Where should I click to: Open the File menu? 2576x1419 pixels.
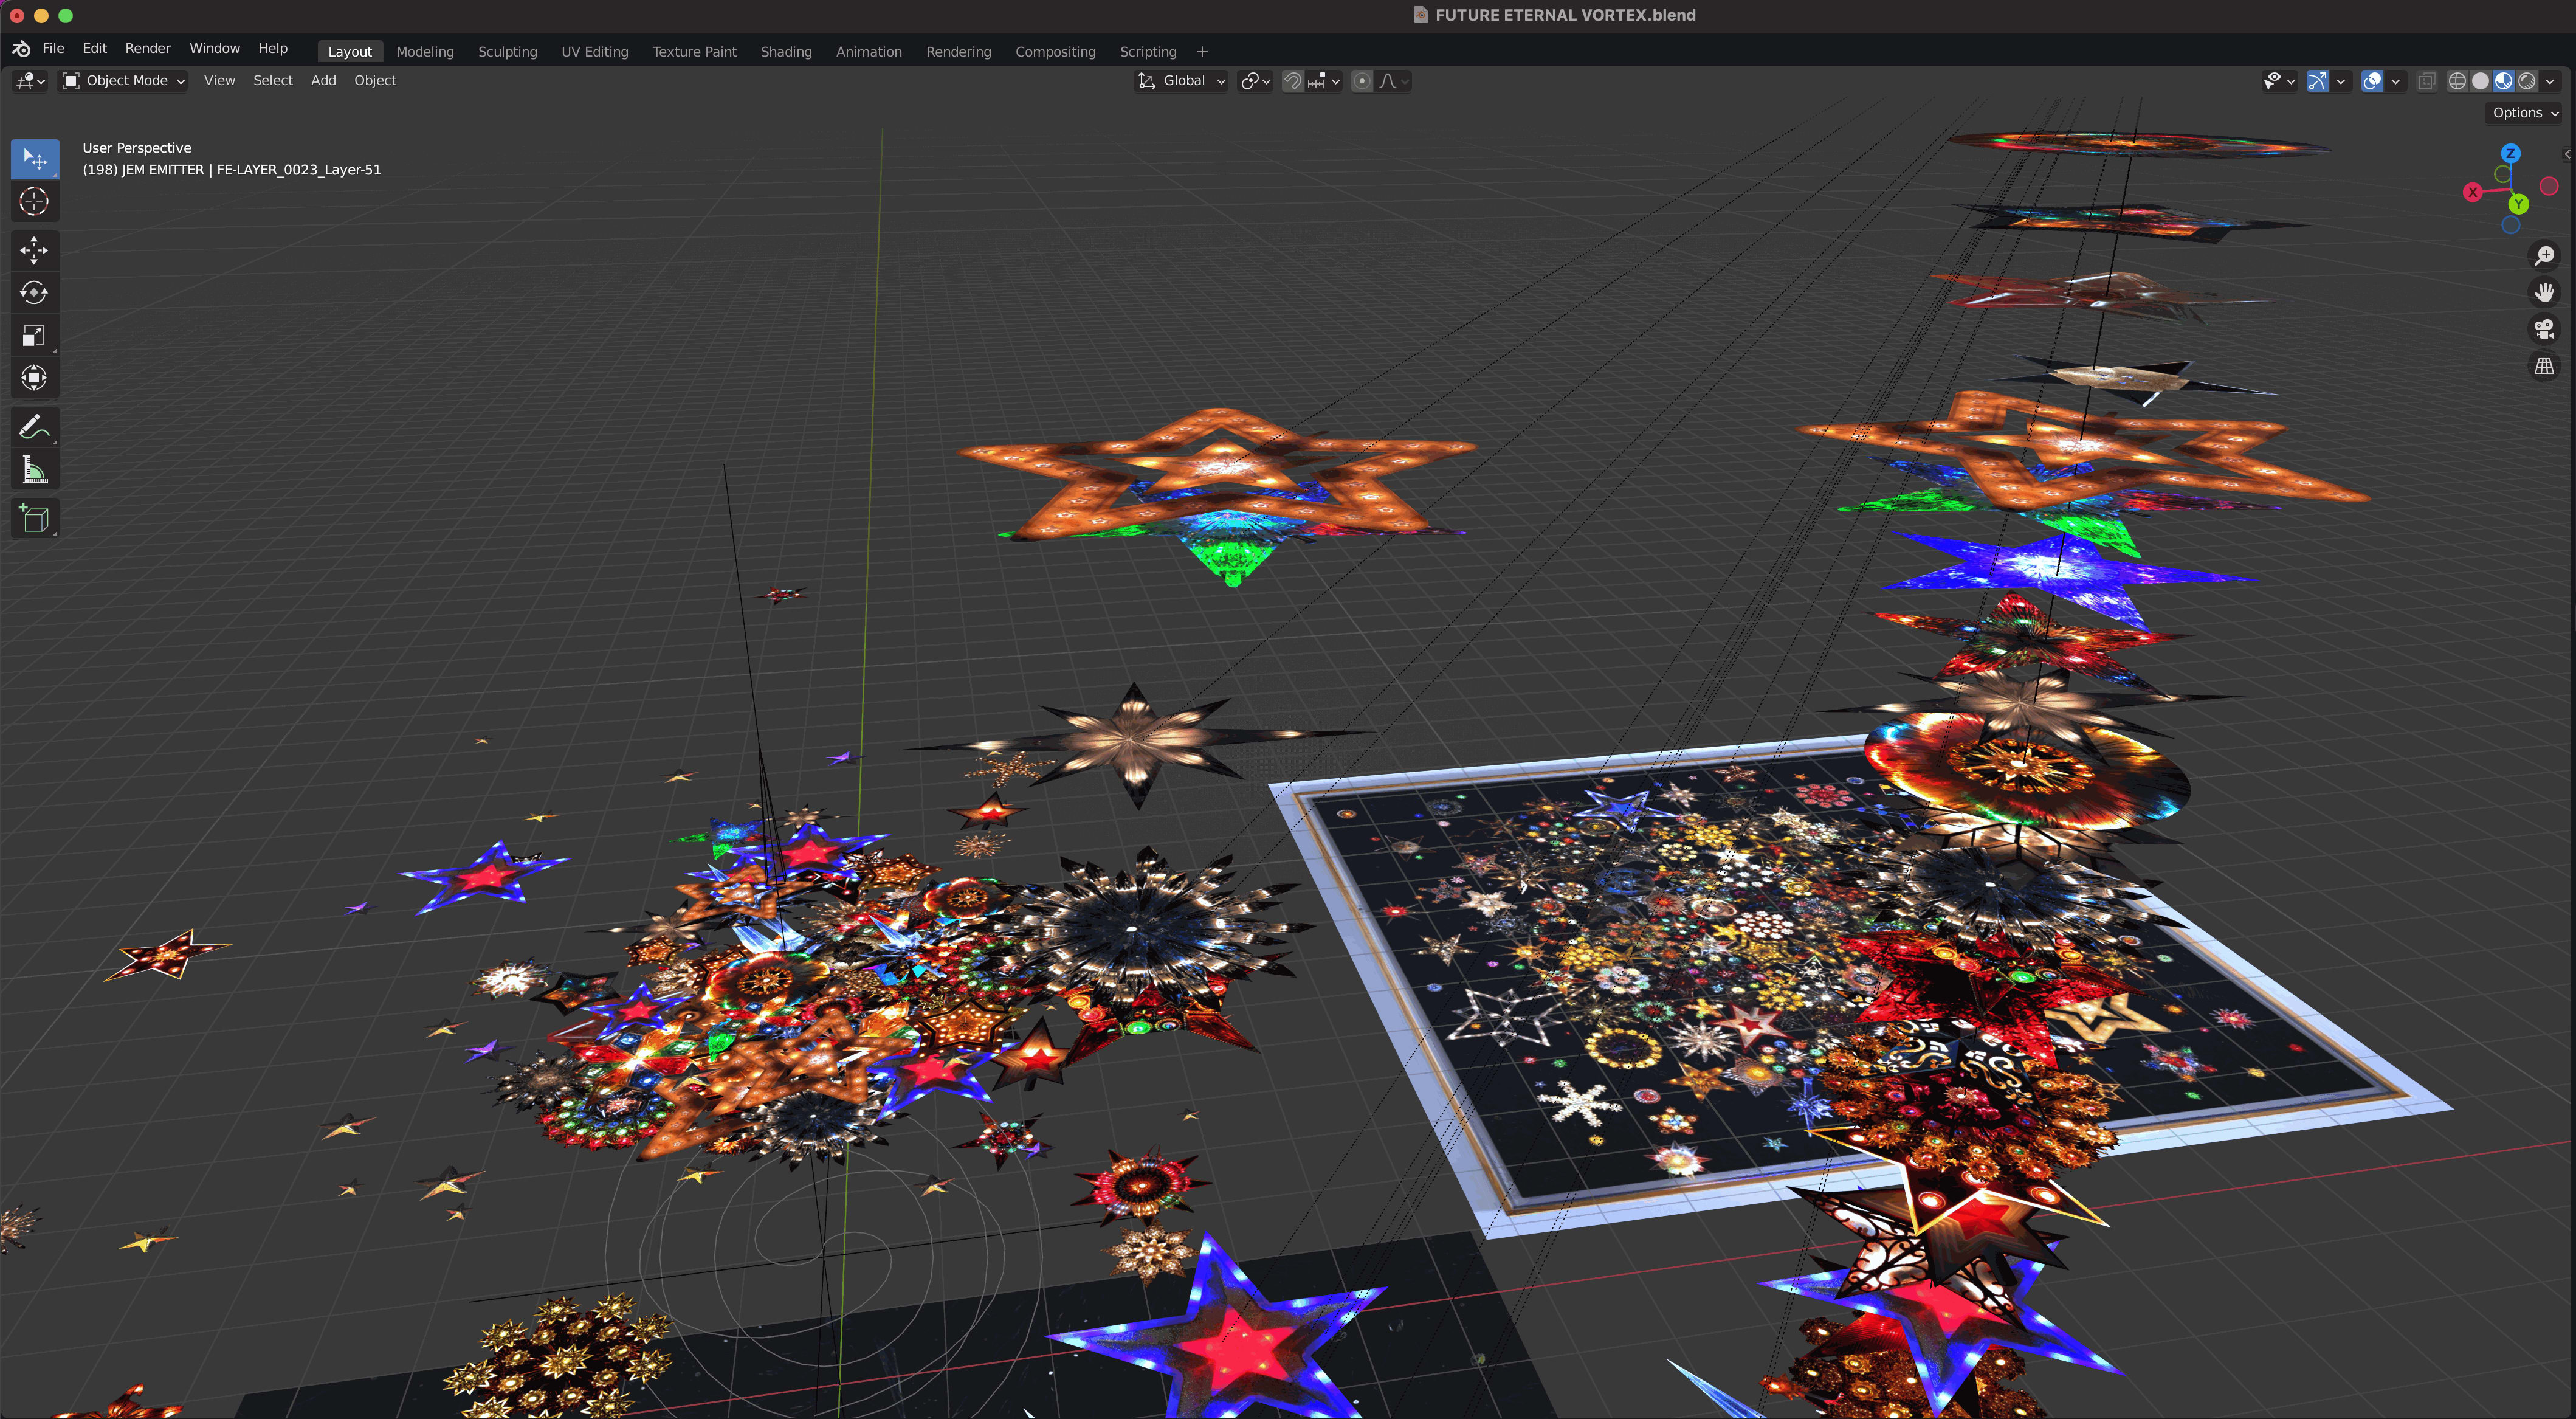point(53,48)
